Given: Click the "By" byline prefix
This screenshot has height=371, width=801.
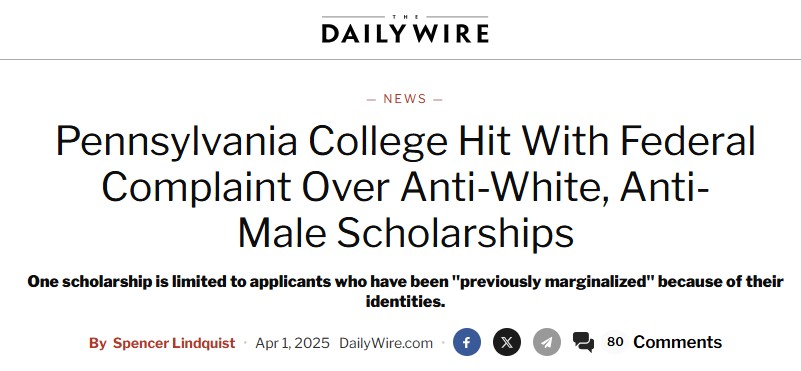Looking at the screenshot, I should coord(97,343).
